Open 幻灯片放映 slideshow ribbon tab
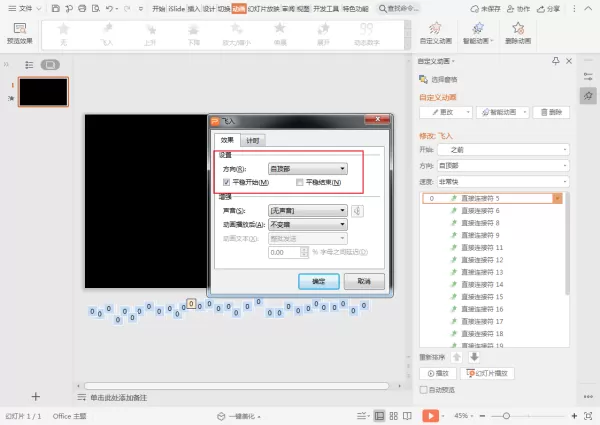The width and height of the screenshot is (600, 425). click(x=264, y=8)
